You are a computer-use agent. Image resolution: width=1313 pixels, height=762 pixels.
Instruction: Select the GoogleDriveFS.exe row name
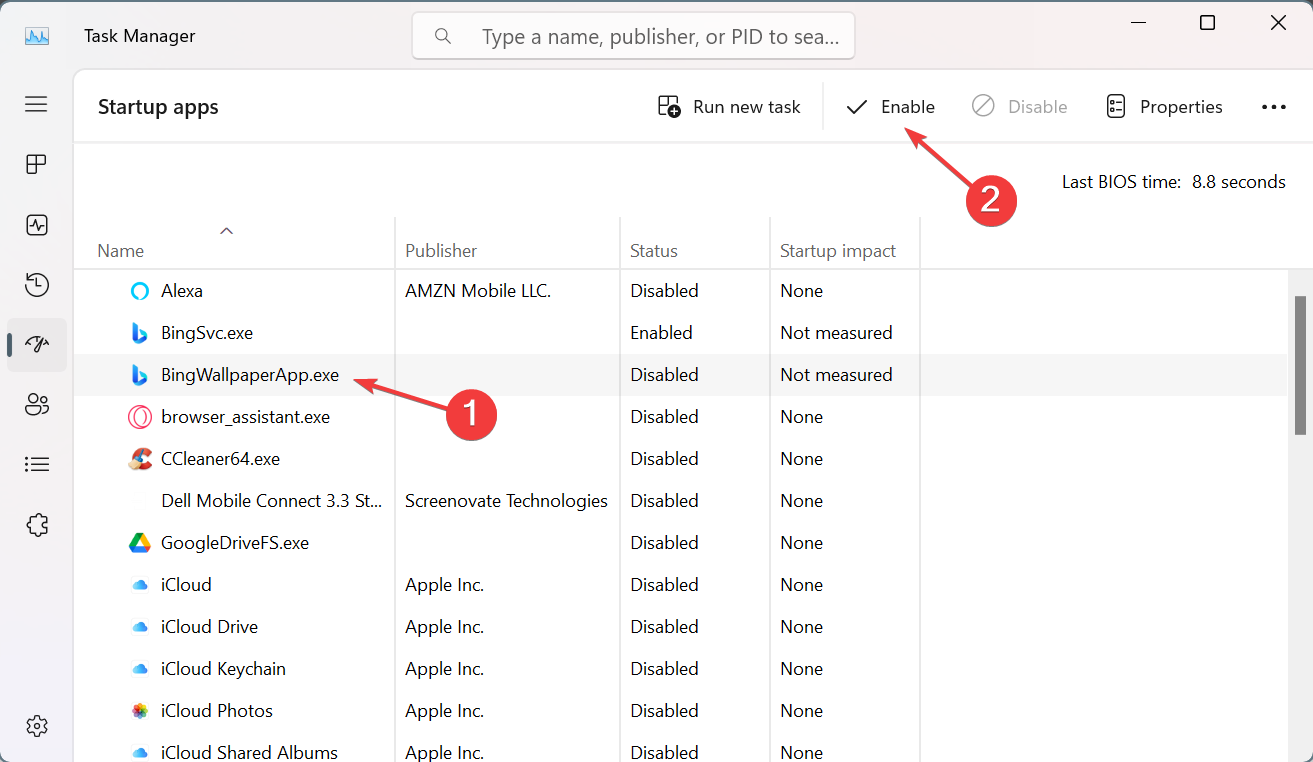pyautogui.click(x=235, y=543)
